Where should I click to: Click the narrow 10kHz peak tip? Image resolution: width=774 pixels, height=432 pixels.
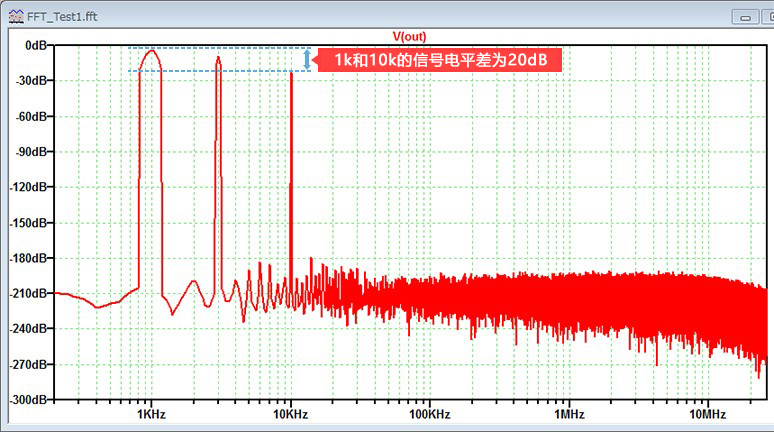click(x=290, y=73)
